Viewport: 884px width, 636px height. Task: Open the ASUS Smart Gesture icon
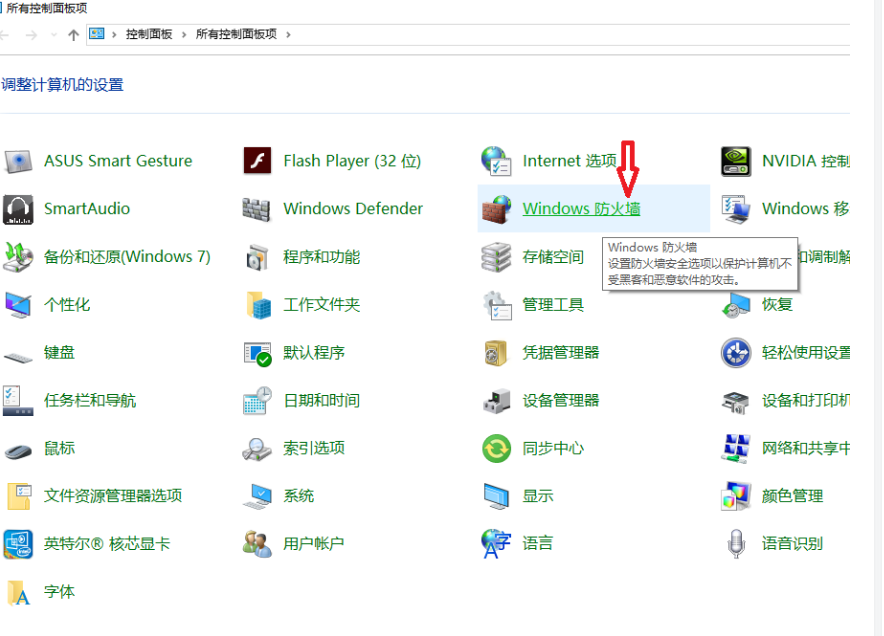18,161
